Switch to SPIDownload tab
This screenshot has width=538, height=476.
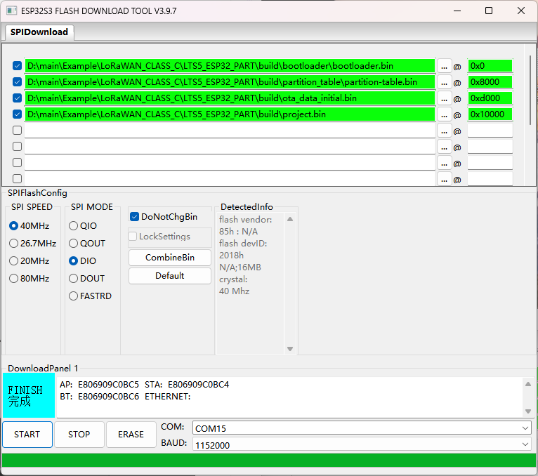[x=39, y=32]
